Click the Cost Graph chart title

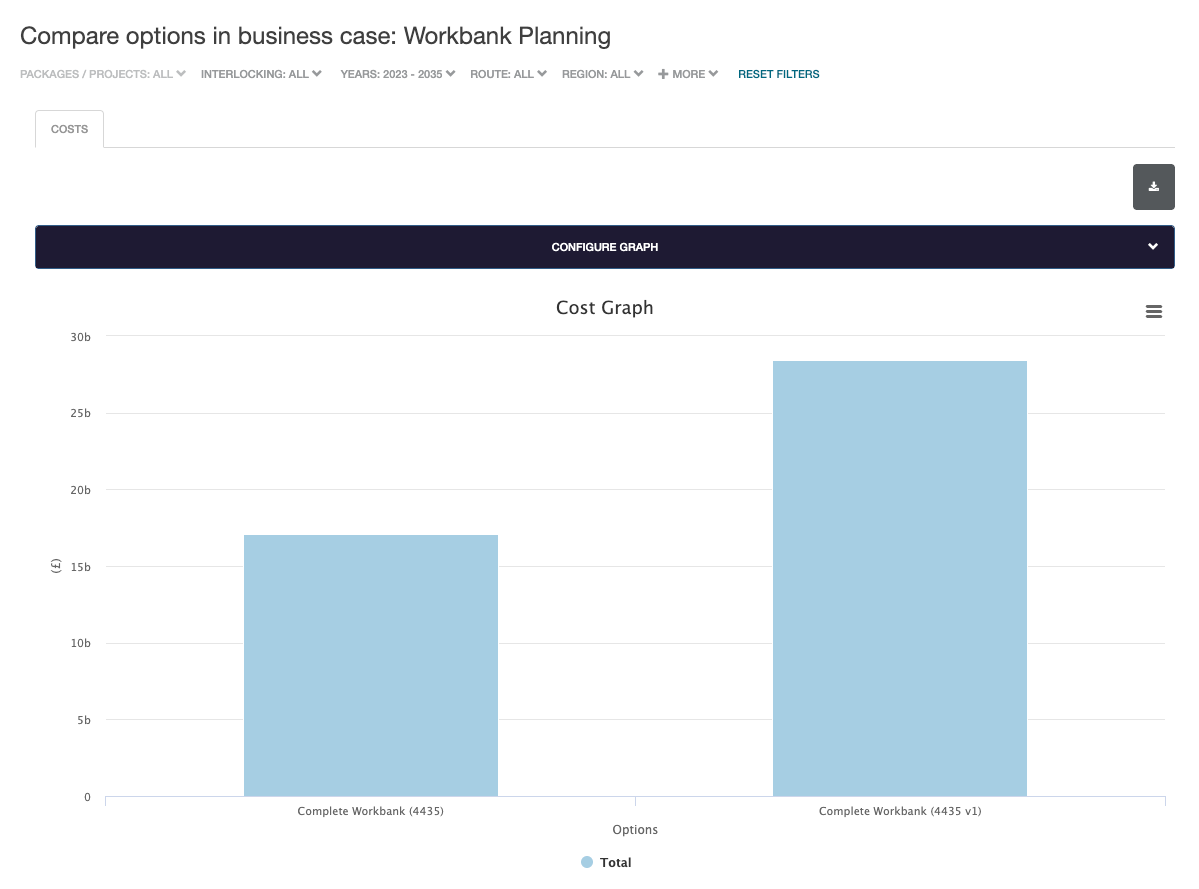[x=604, y=308]
